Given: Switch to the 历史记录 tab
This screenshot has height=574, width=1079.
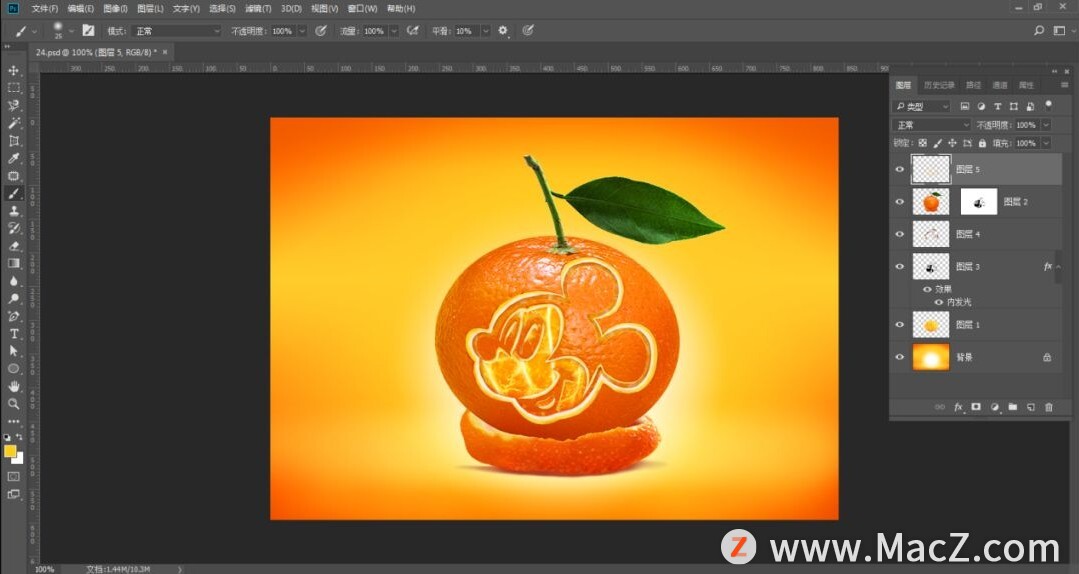Looking at the screenshot, I should [939, 85].
